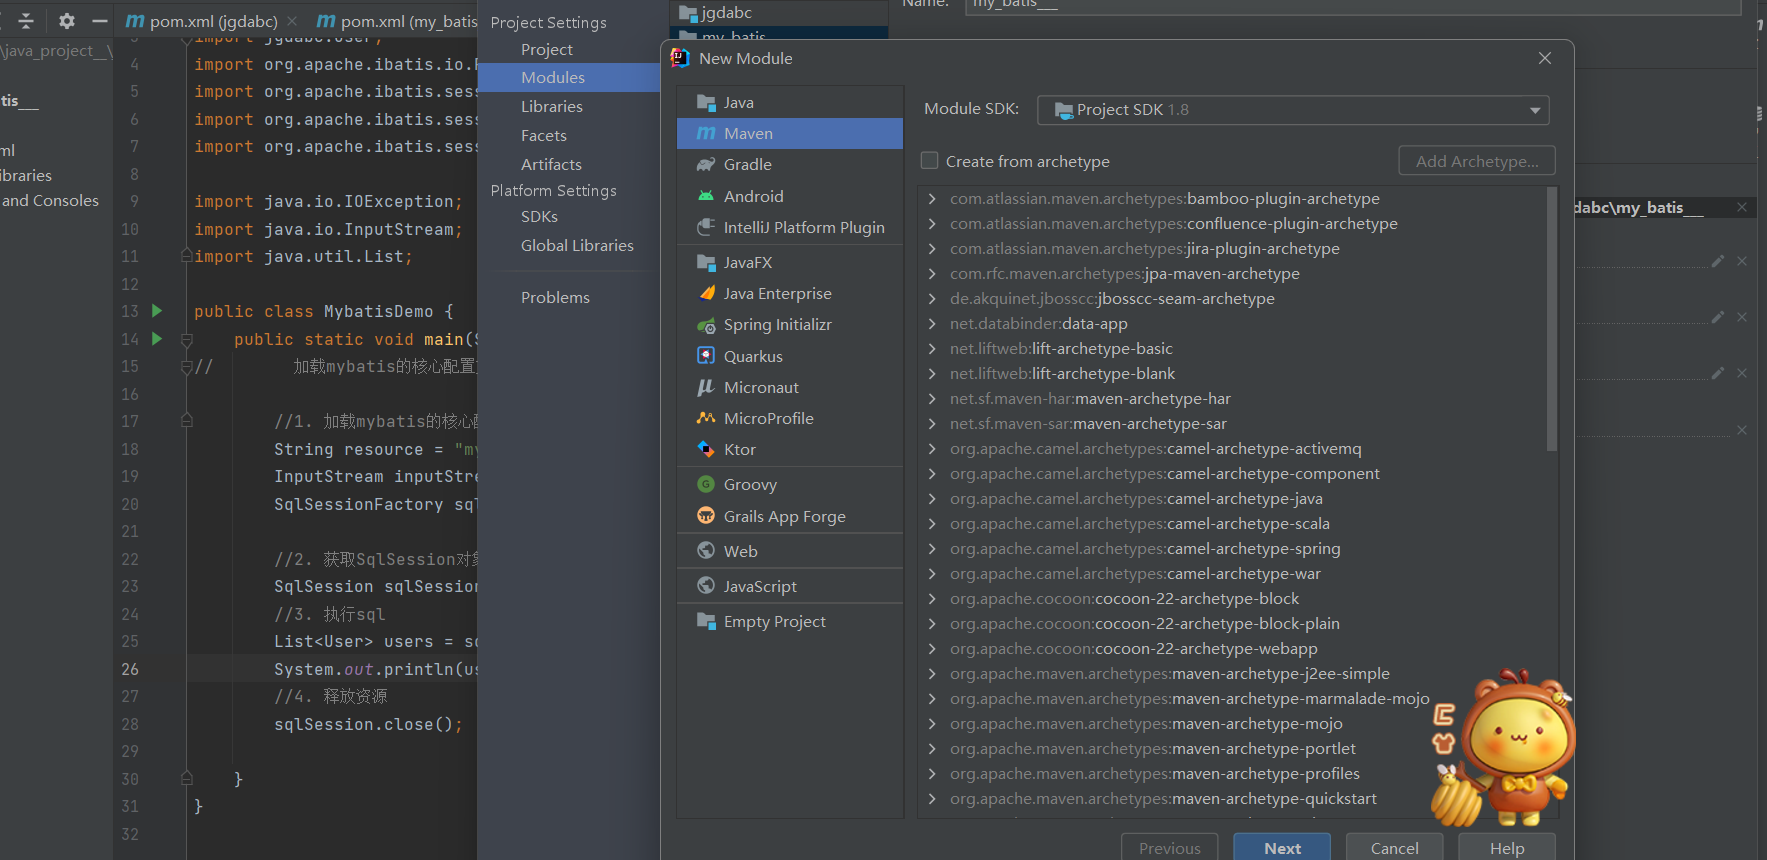Expand net.databinder:data-app entry
Image resolution: width=1767 pixels, height=860 pixels.
(932, 324)
